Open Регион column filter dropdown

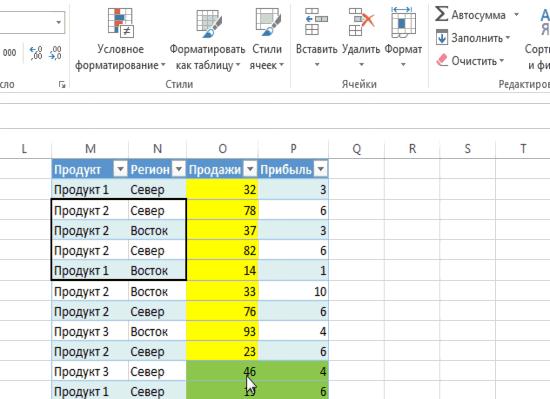[179, 170]
